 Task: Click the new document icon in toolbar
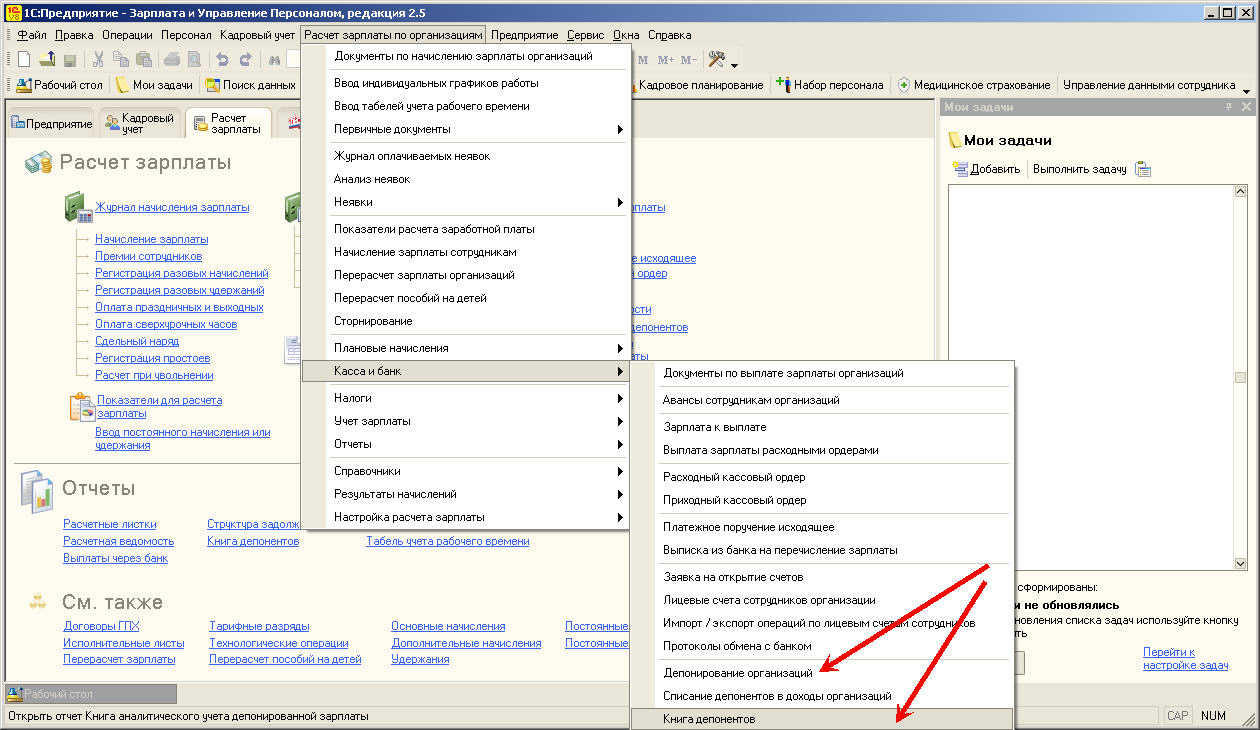click(24, 60)
